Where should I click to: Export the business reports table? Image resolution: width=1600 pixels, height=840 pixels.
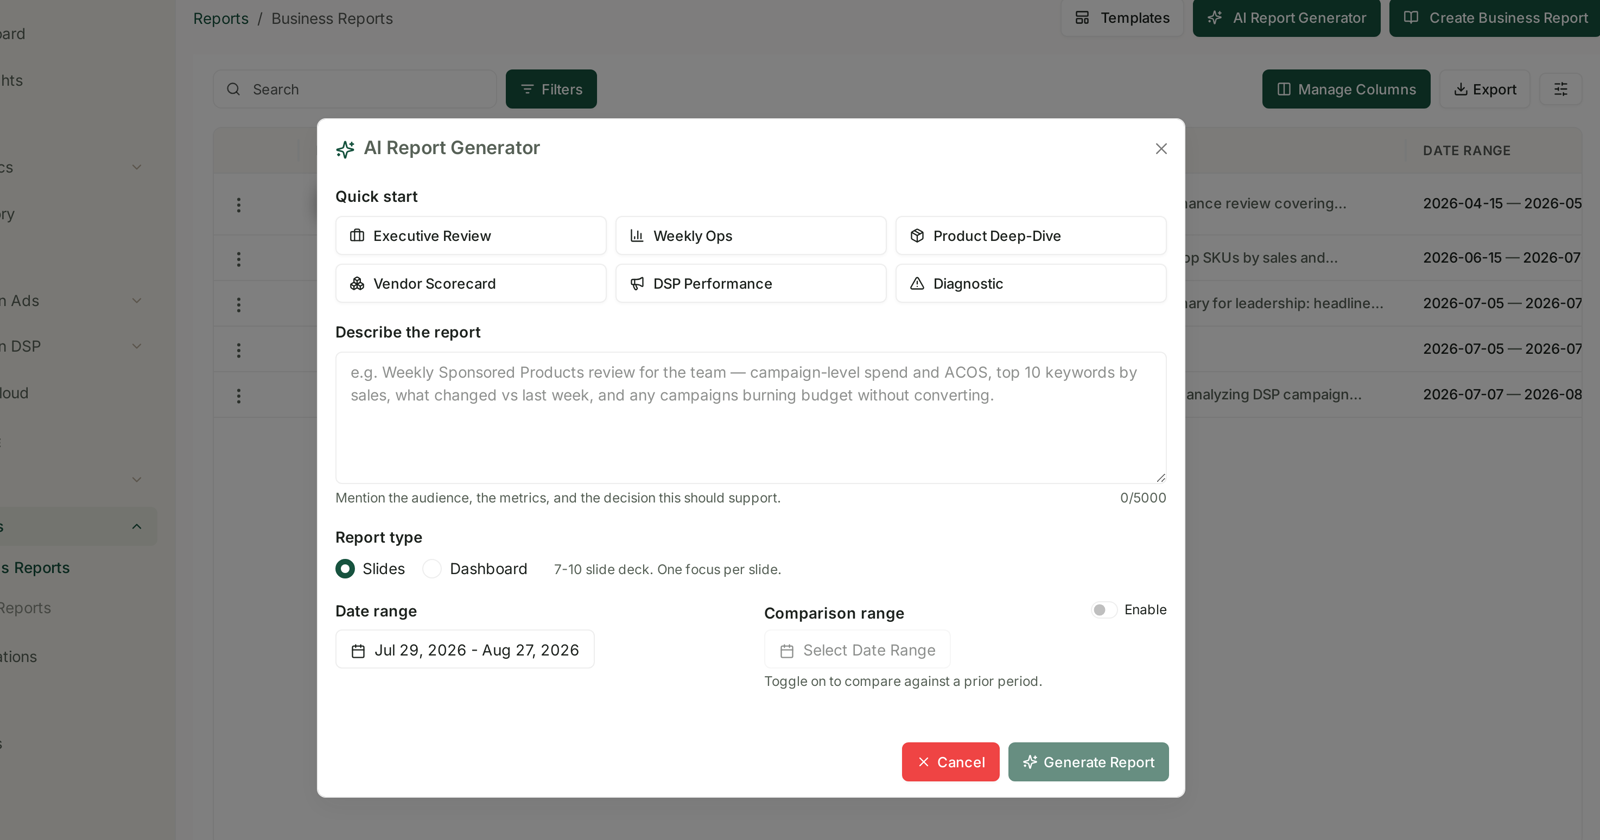point(1485,89)
